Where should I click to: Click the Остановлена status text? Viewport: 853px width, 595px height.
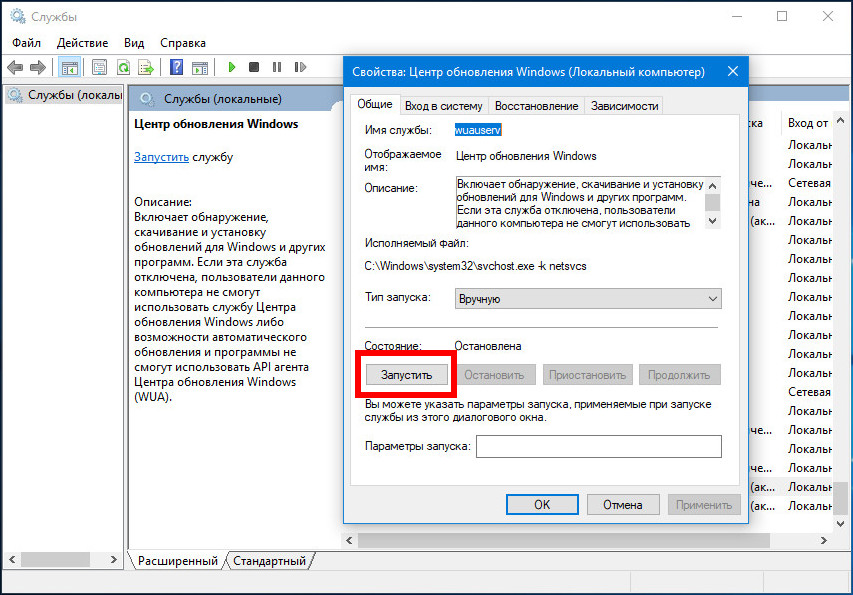pos(488,346)
